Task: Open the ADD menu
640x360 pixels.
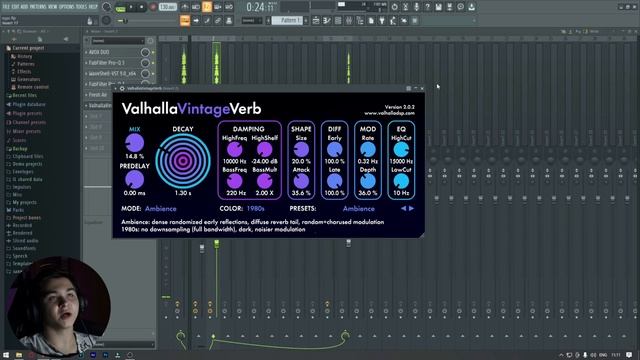Action: pos(24,7)
